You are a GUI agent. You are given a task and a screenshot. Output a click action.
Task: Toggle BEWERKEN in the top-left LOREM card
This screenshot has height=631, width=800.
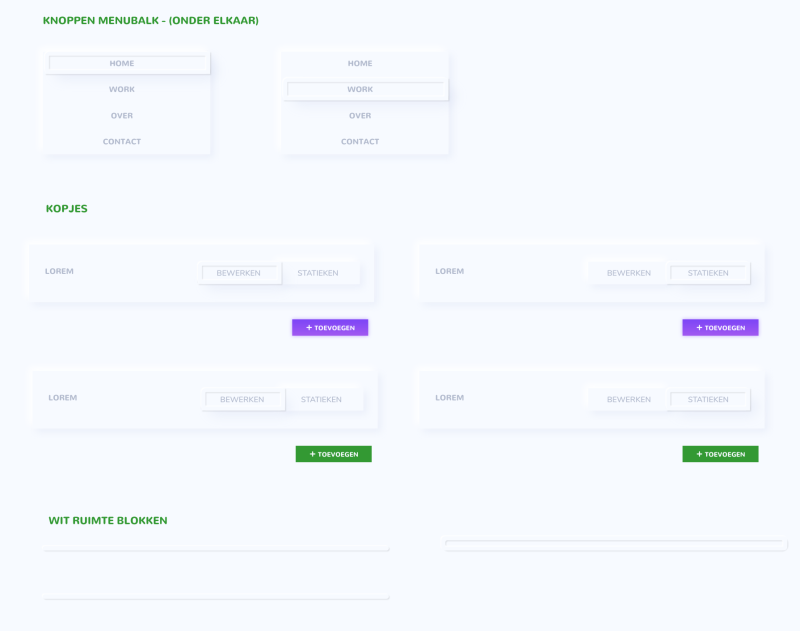coord(239,273)
